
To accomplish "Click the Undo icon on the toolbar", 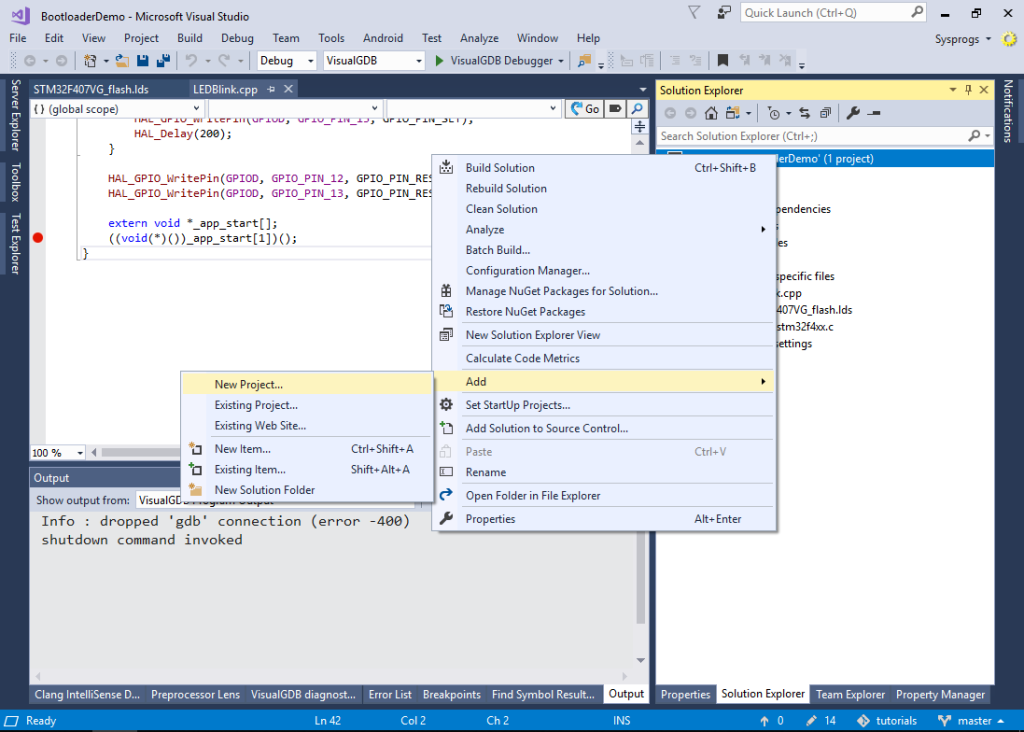I will click(192, 60).
